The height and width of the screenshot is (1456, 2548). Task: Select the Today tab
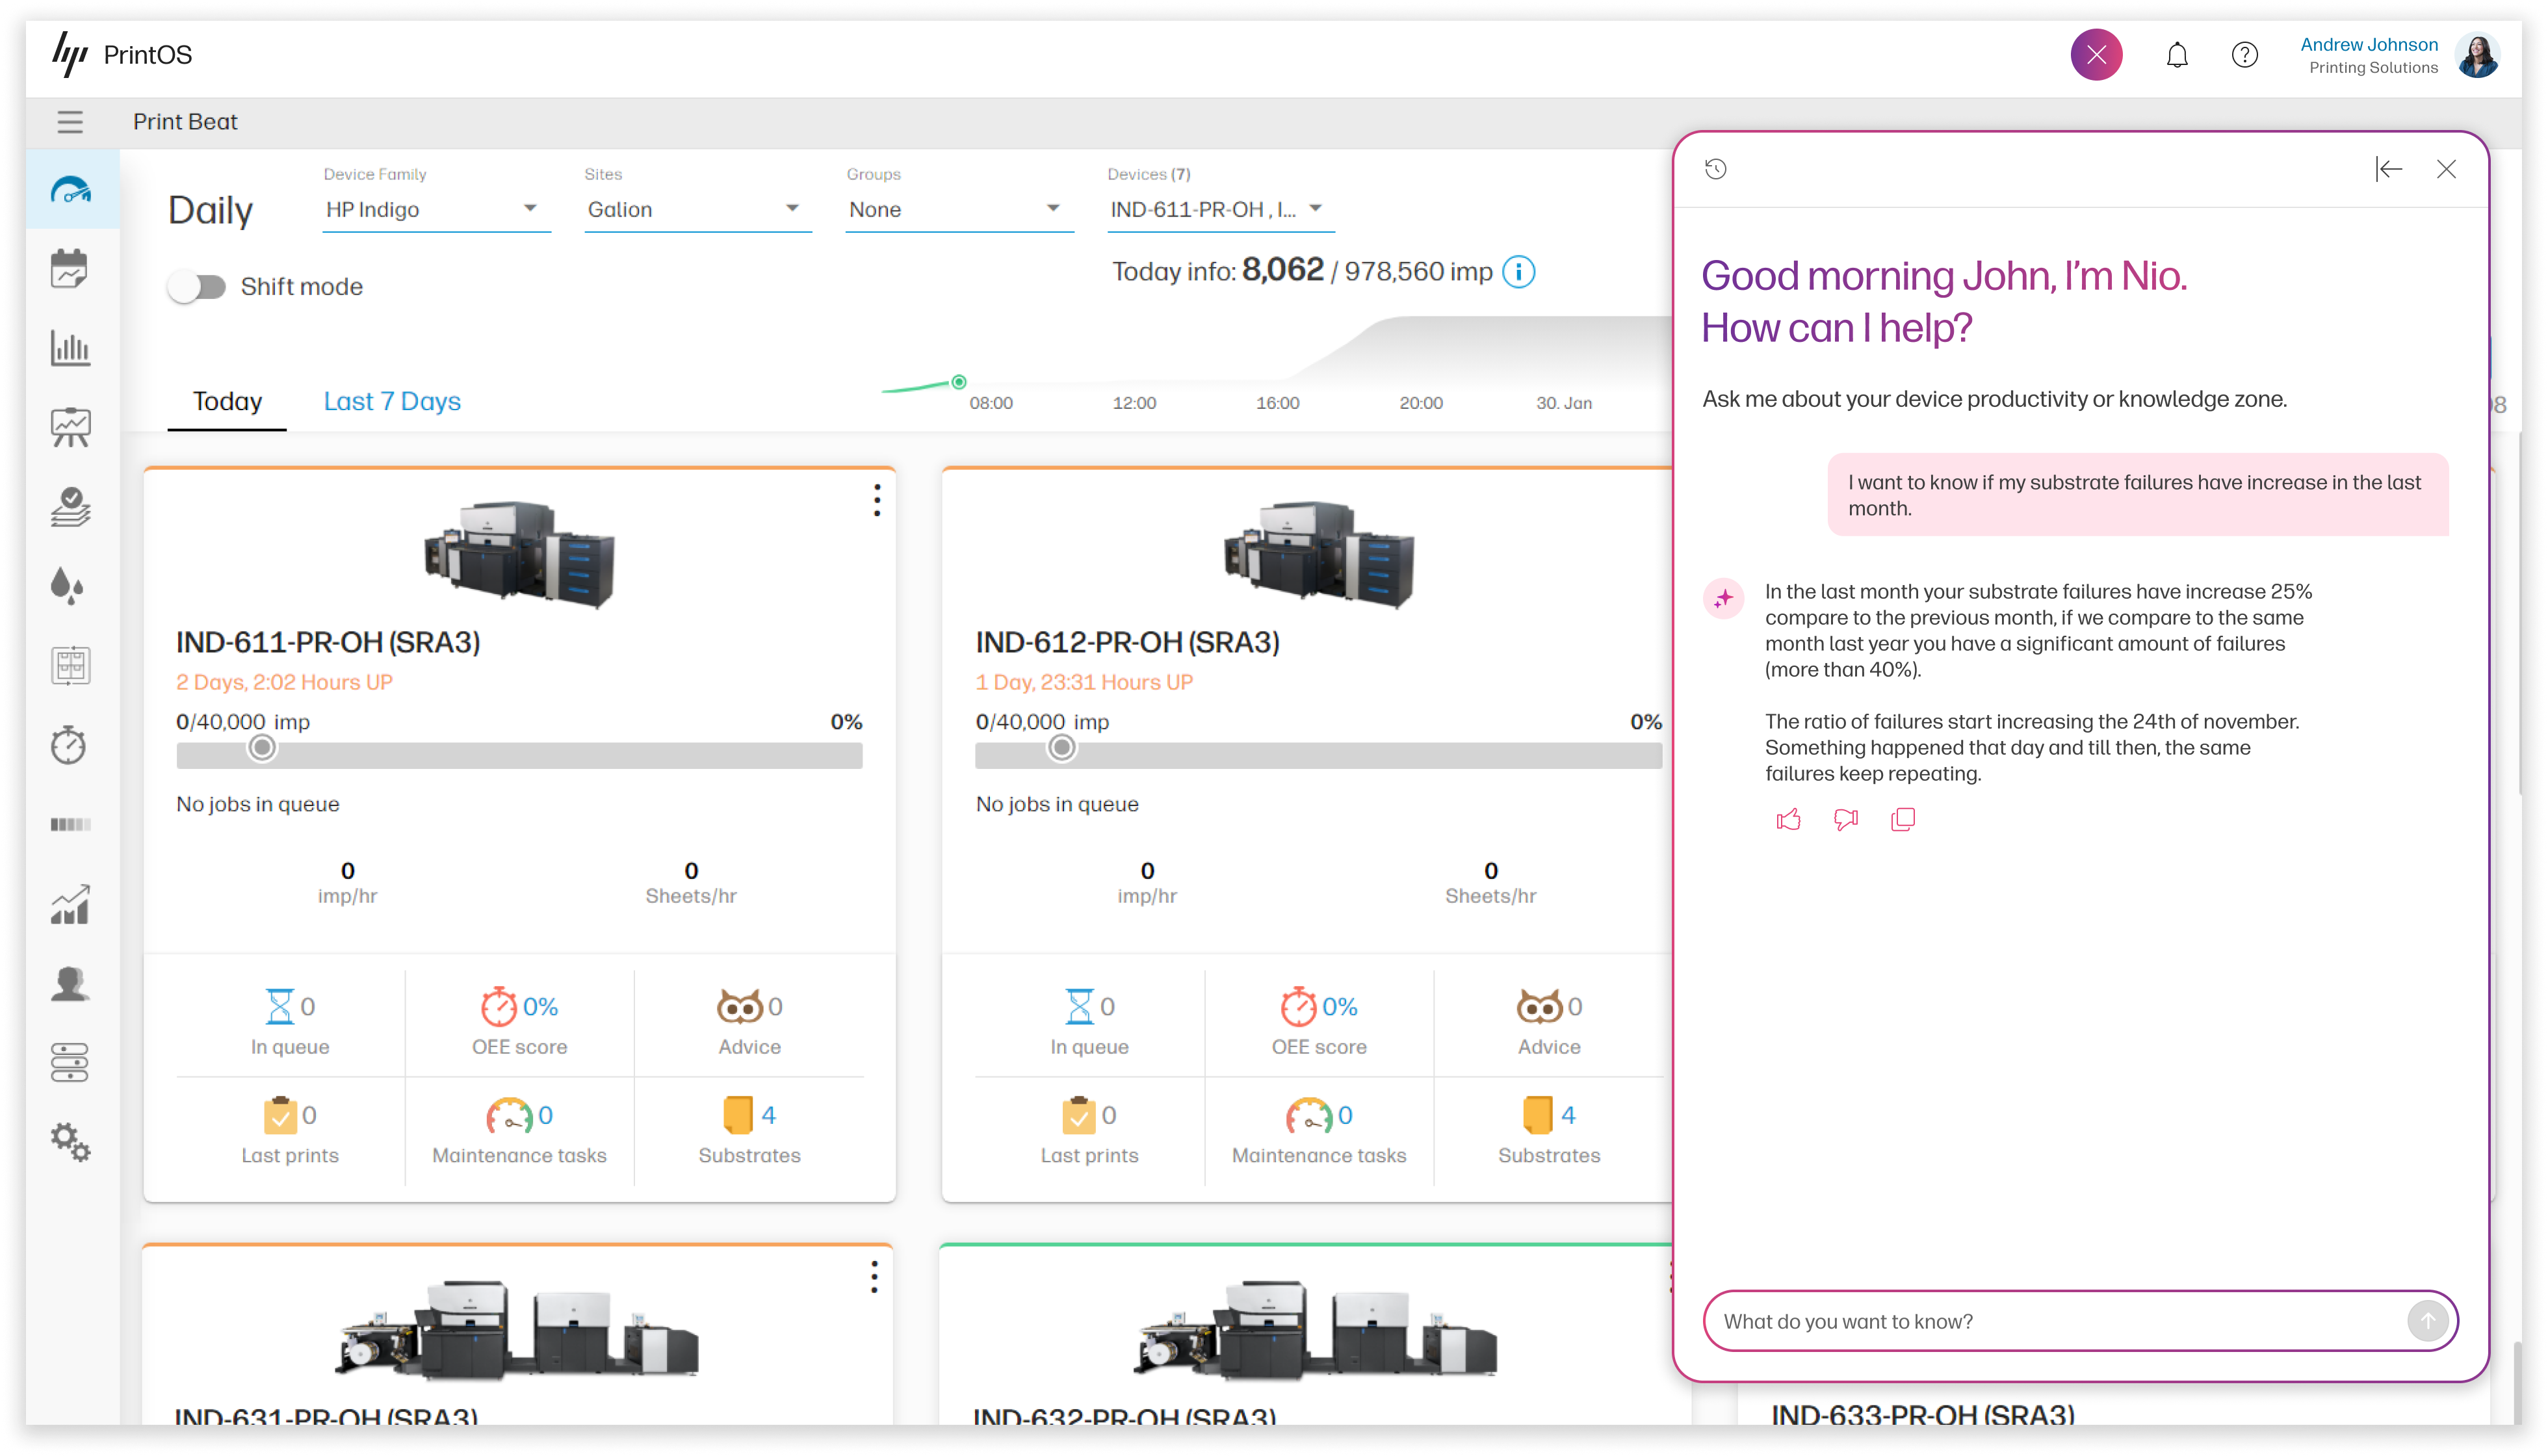click(x=227, y=401)
